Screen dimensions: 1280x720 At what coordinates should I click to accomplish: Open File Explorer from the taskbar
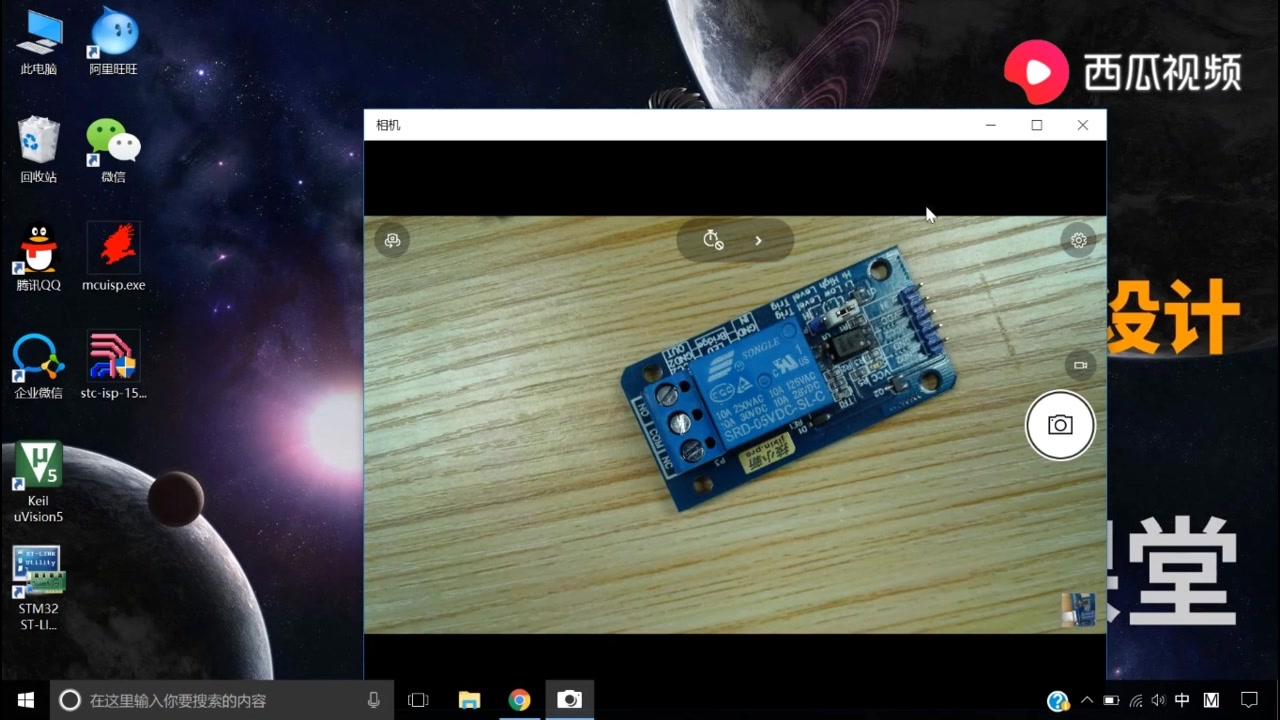point(469,700)
